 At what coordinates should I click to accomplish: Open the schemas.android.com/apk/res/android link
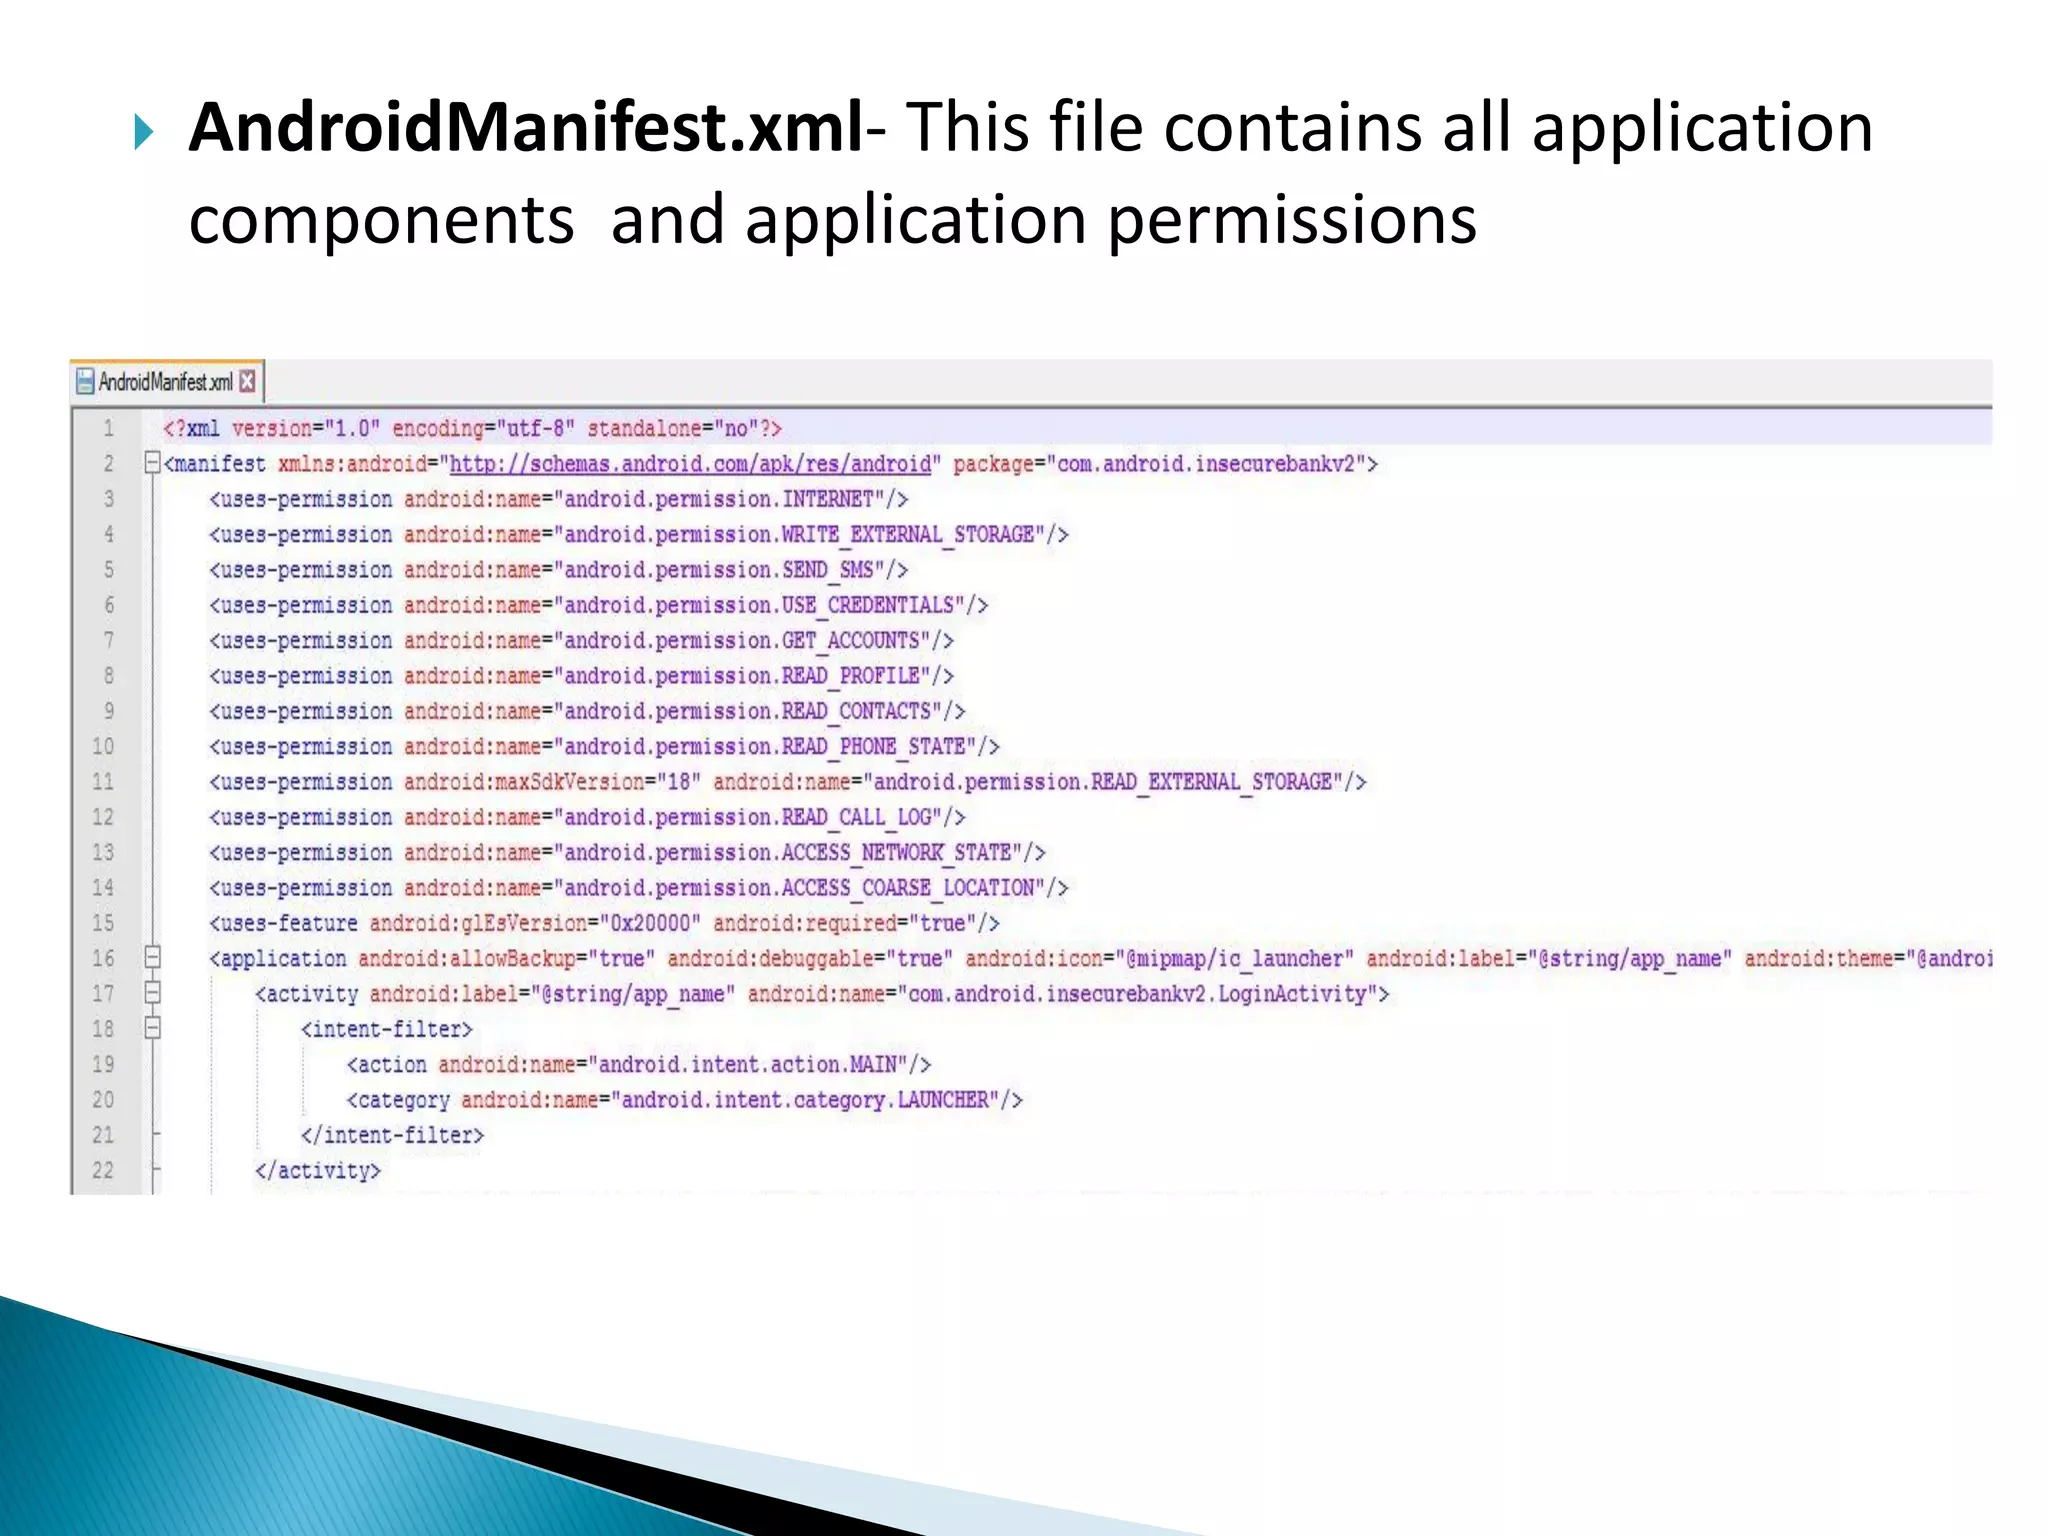point(691,464)
